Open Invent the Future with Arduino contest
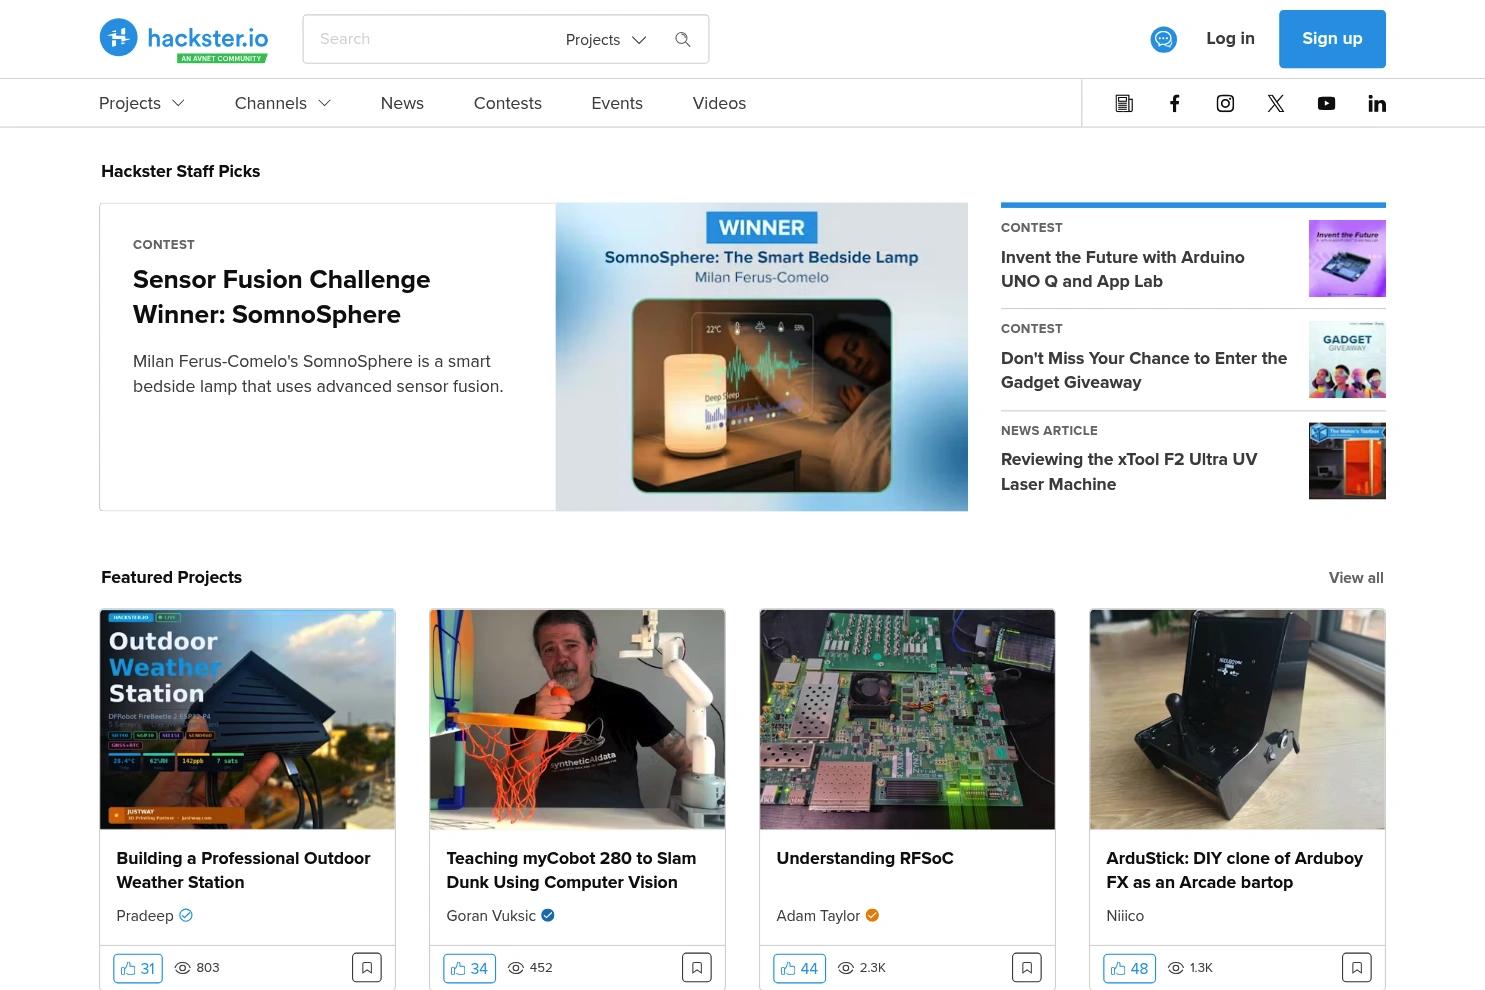The width and height of the screenshot is (1485, 990). [1123, 269]
